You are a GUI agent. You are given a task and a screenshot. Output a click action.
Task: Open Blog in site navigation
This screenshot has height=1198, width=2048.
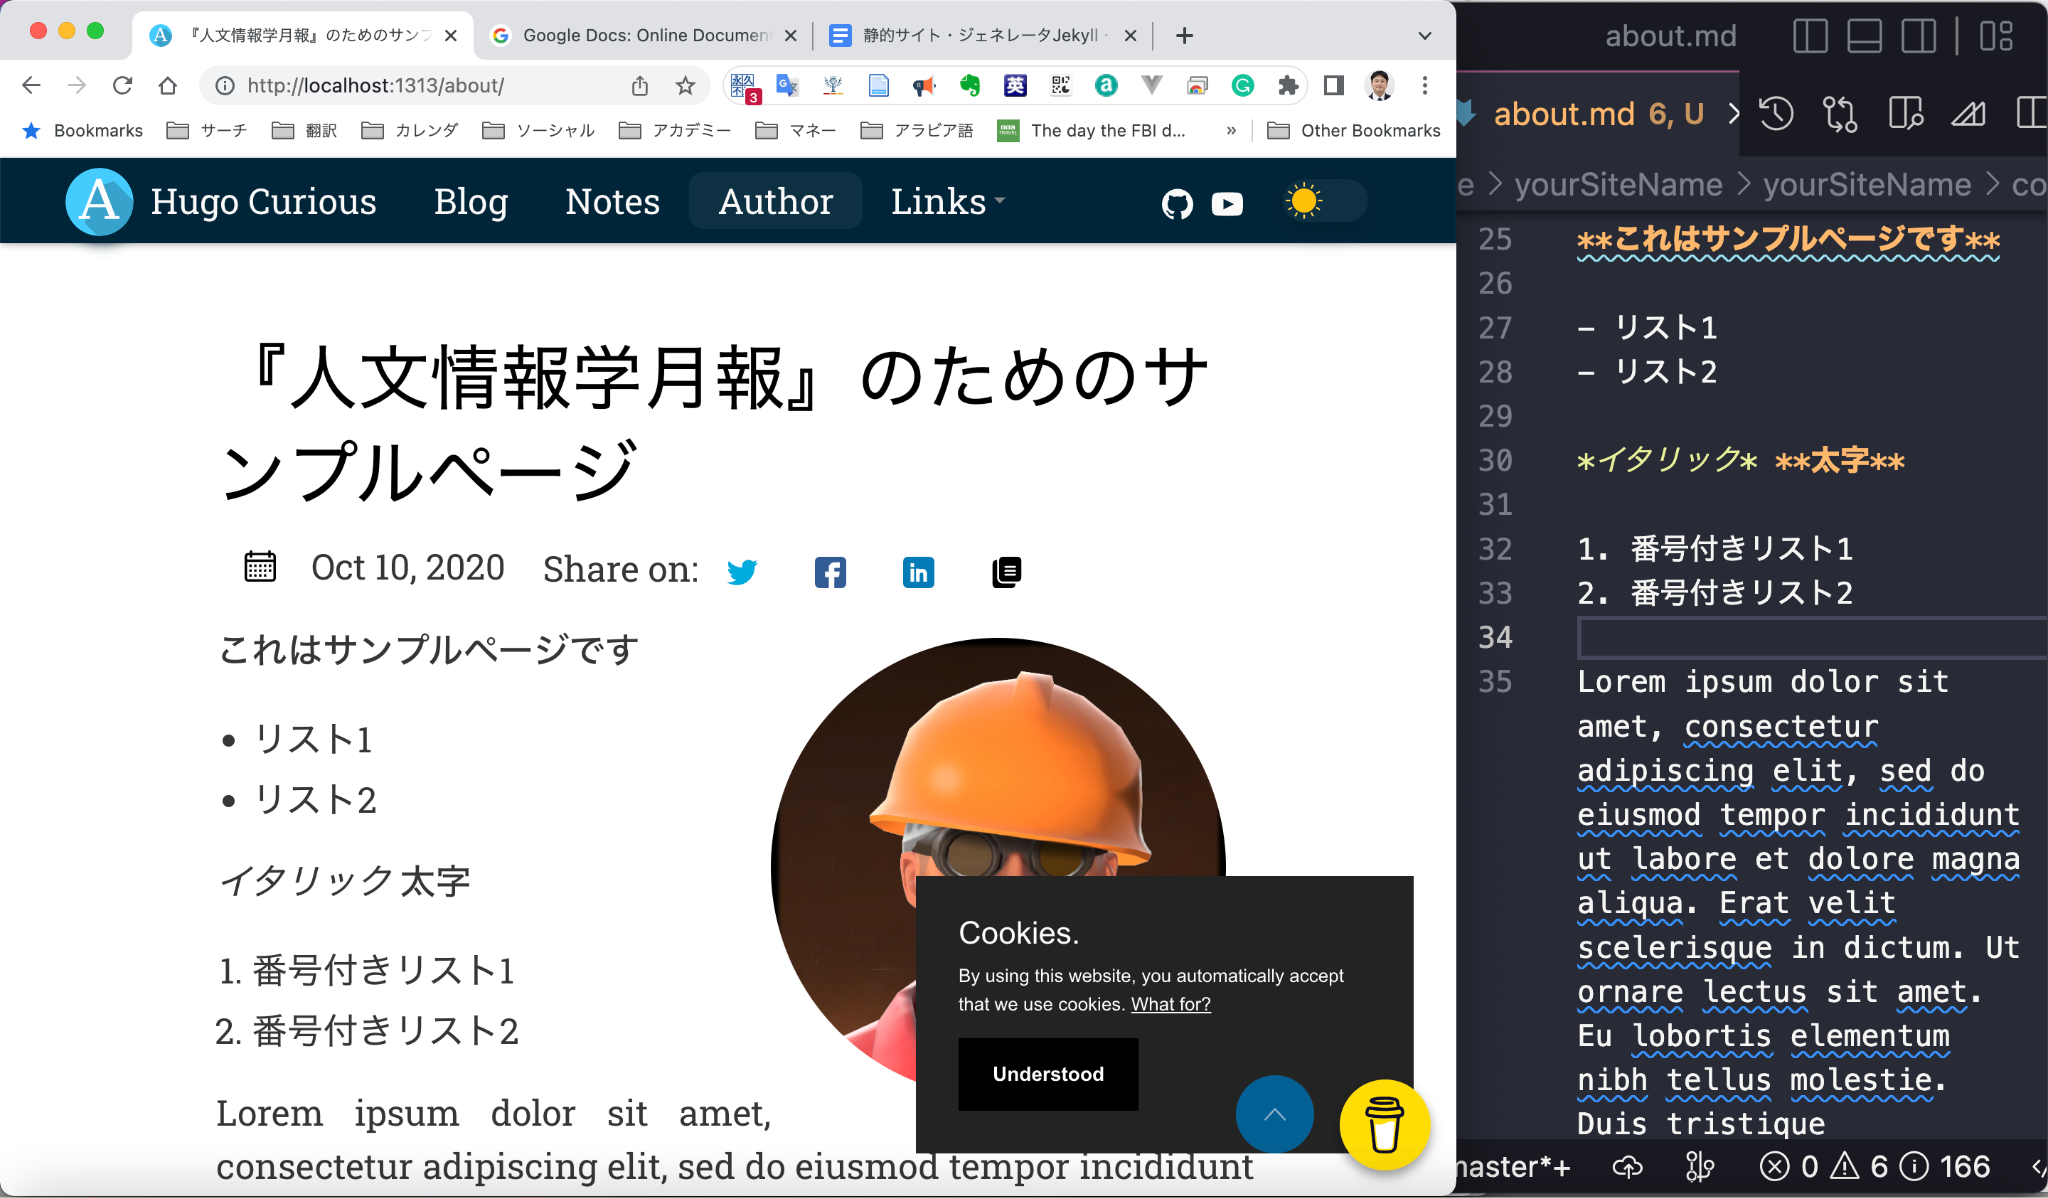click(471, 201)
